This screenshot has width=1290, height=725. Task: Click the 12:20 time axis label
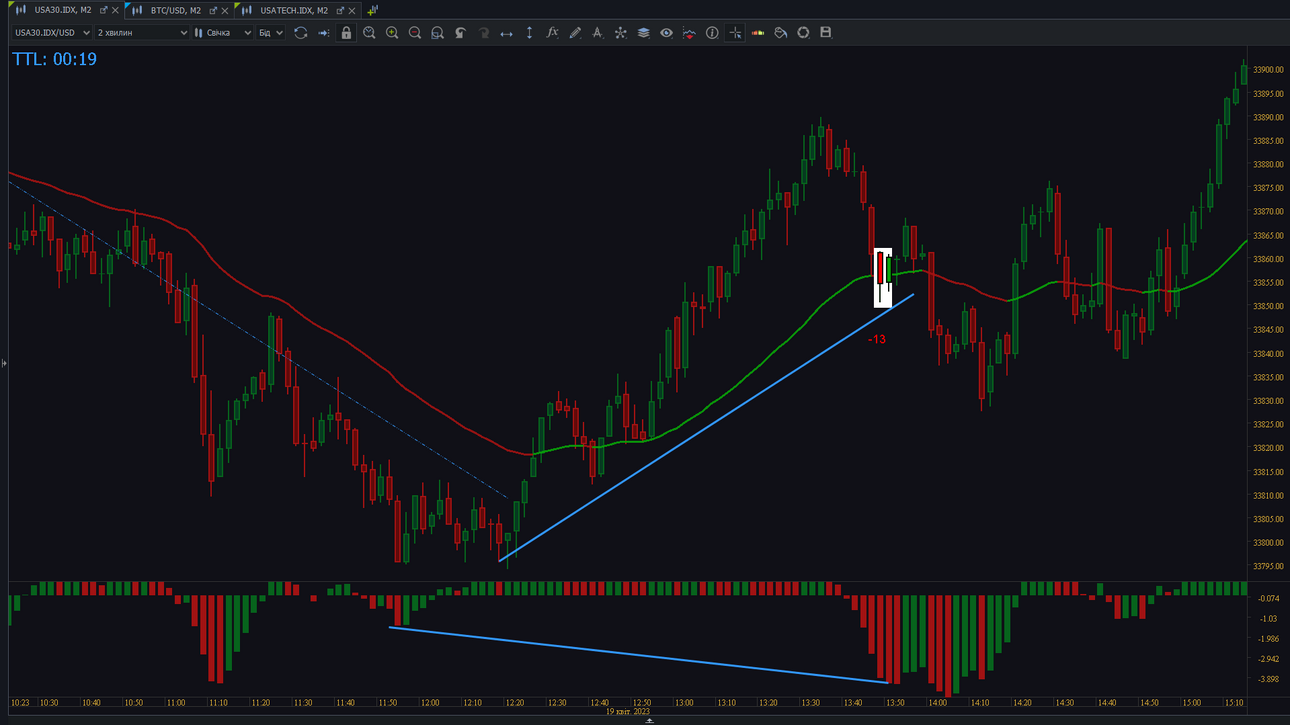514,703
